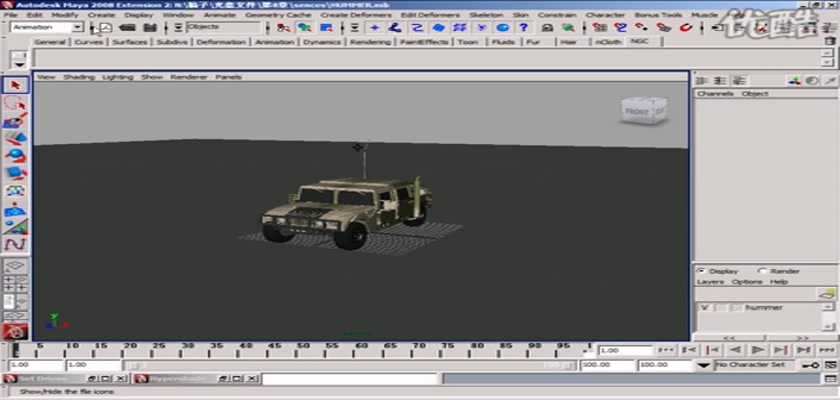Go to end of playback range
Viewport: 840px width, 400px height.
point(827,350)
